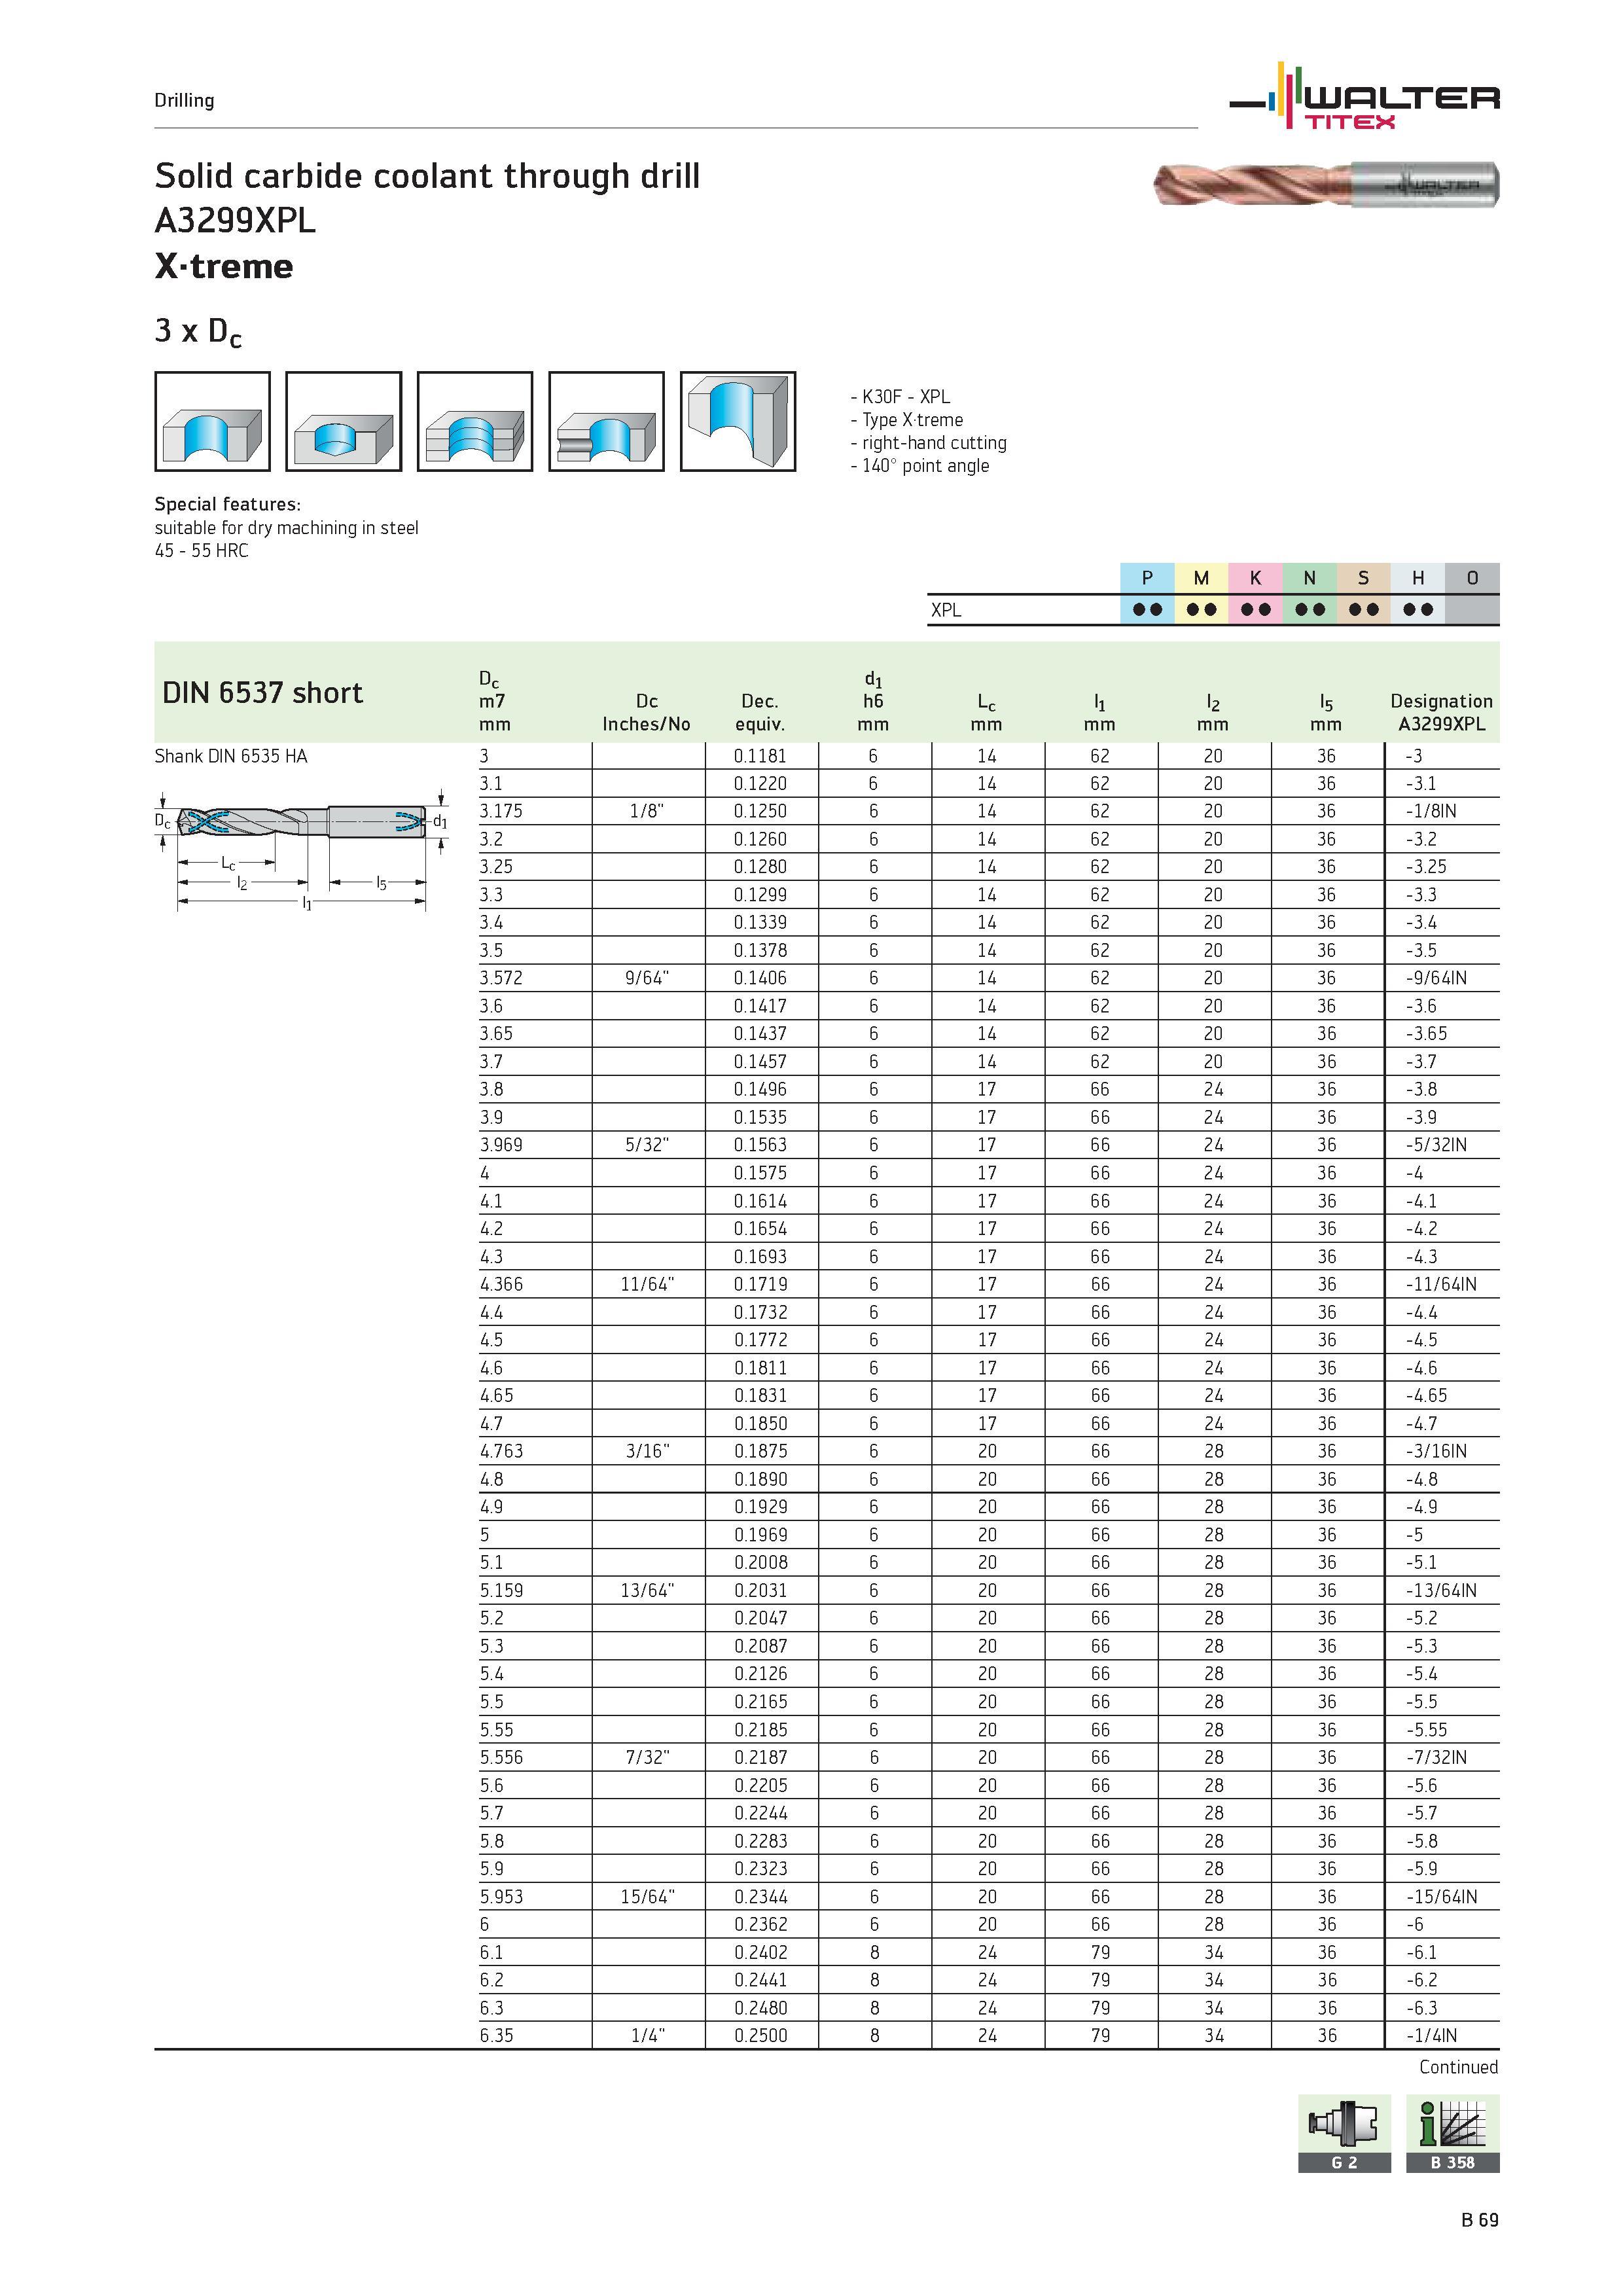Select the blind-hole application pictogram
This screenshot has width=1623, height=2296.
pyautogui.click(x=343, y=421)
